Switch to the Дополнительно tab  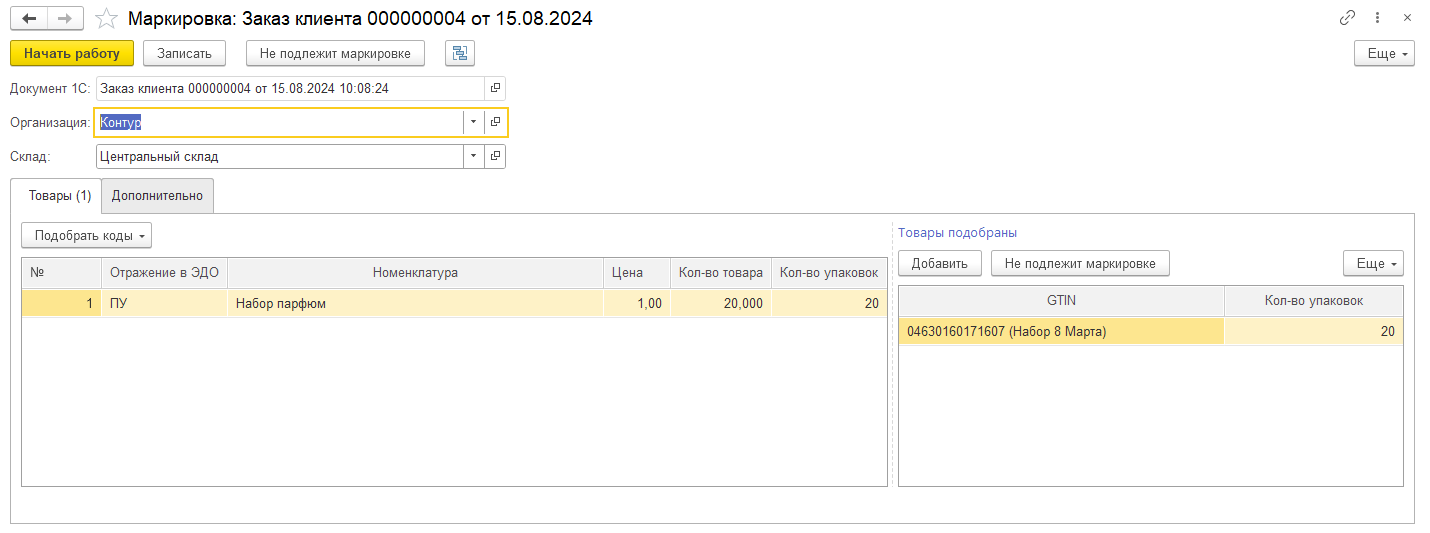click(157, 196)
